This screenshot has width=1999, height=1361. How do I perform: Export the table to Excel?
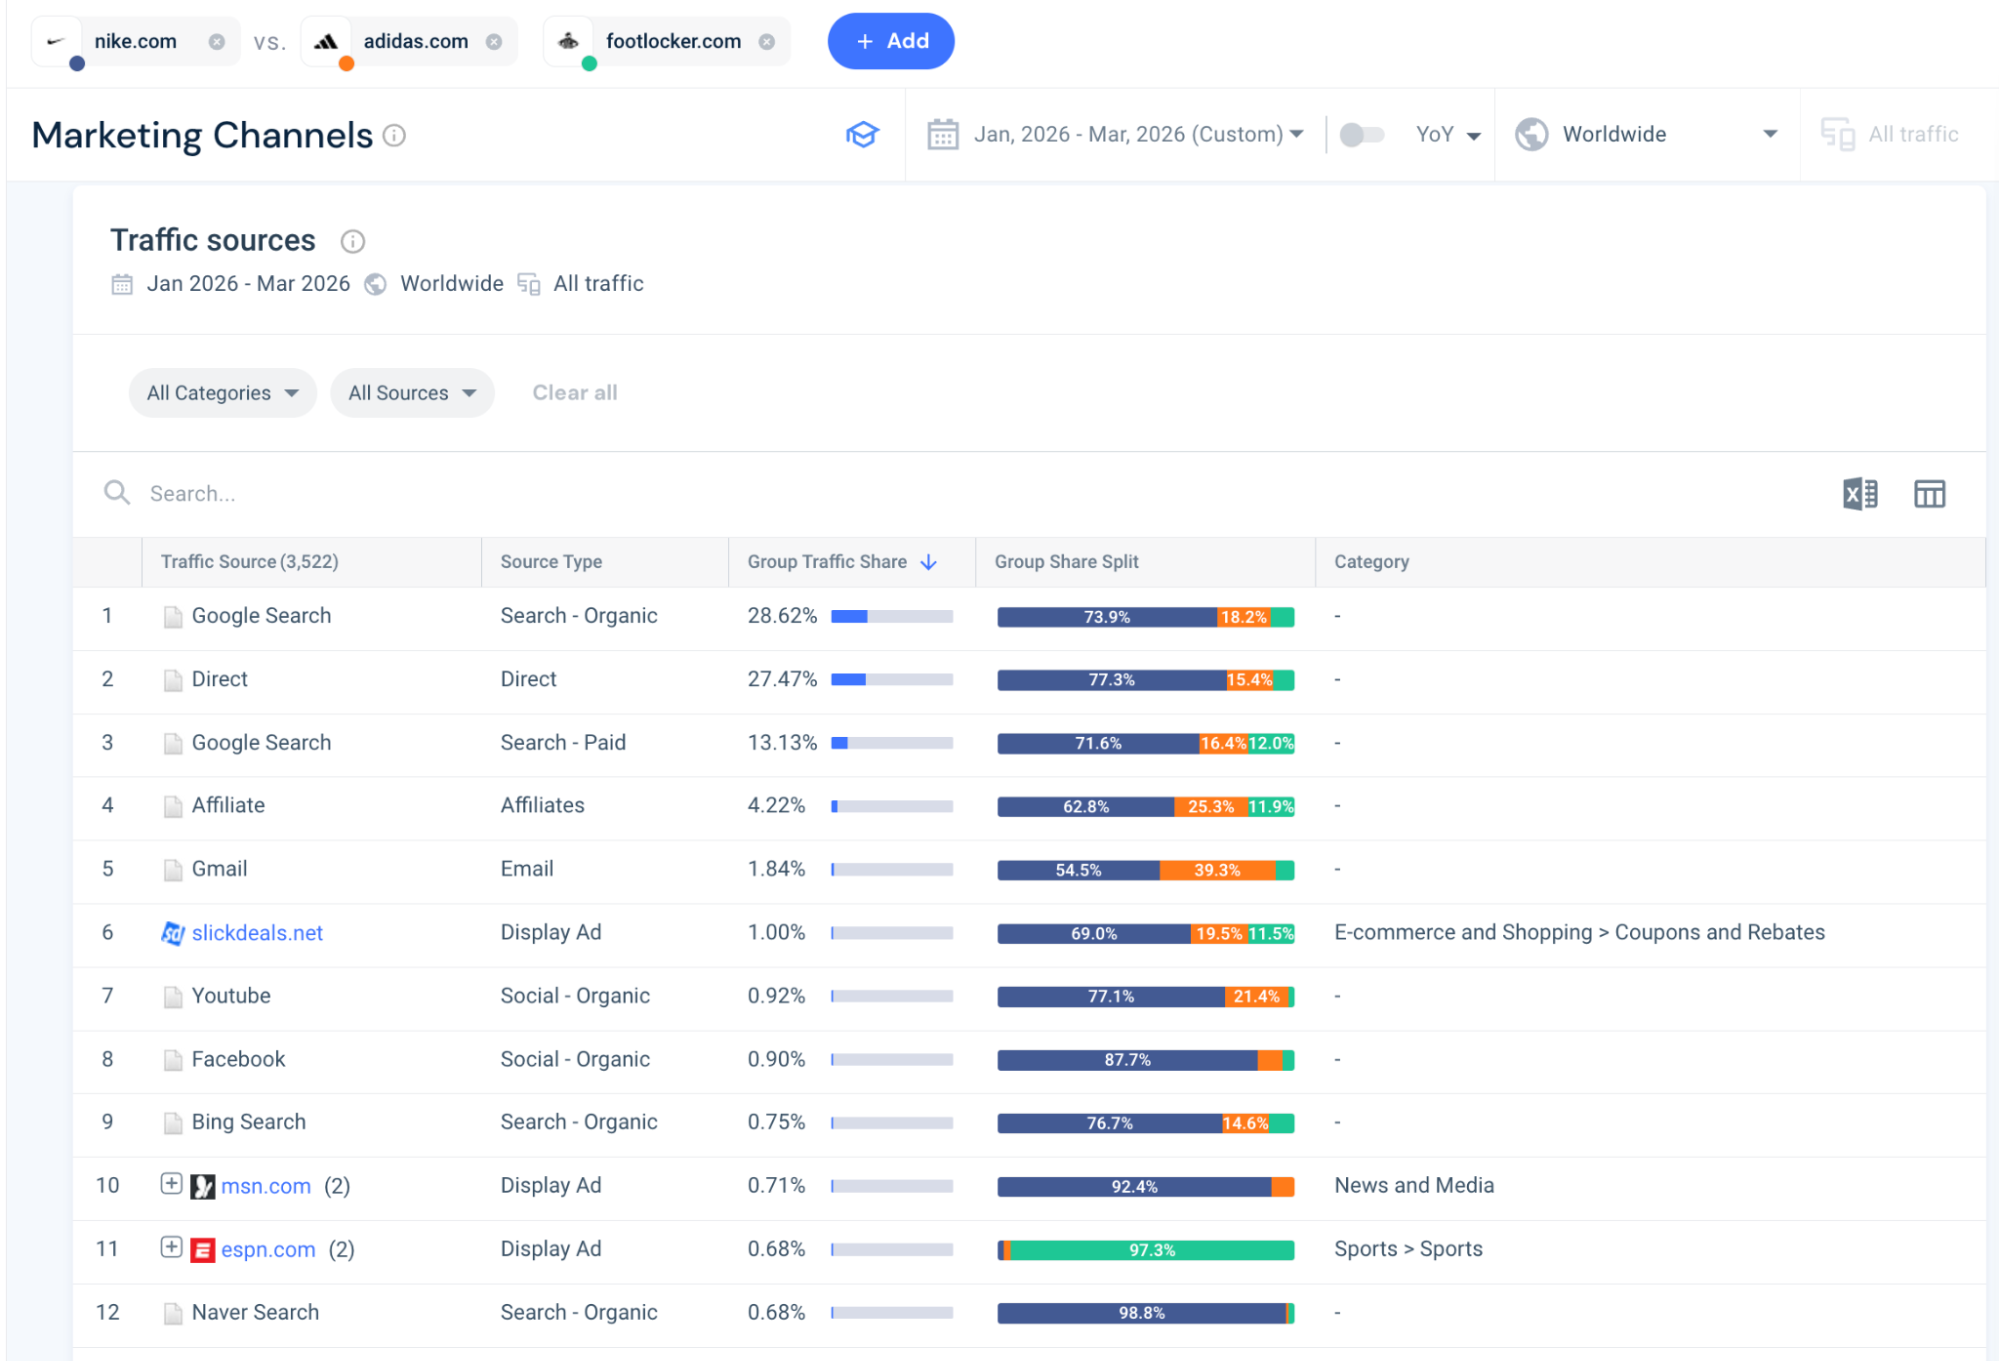point(1860,494)
